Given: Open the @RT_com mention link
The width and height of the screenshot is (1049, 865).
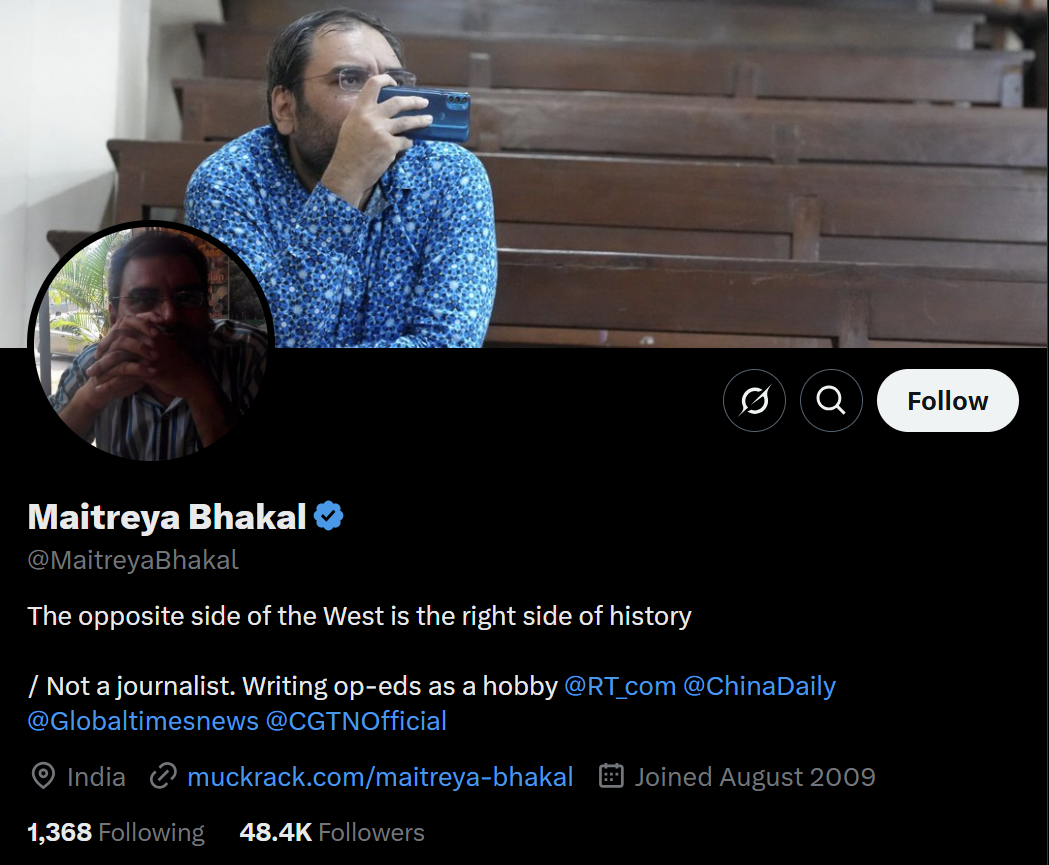Looking at the screenshot, I should (x=620, y=686).
